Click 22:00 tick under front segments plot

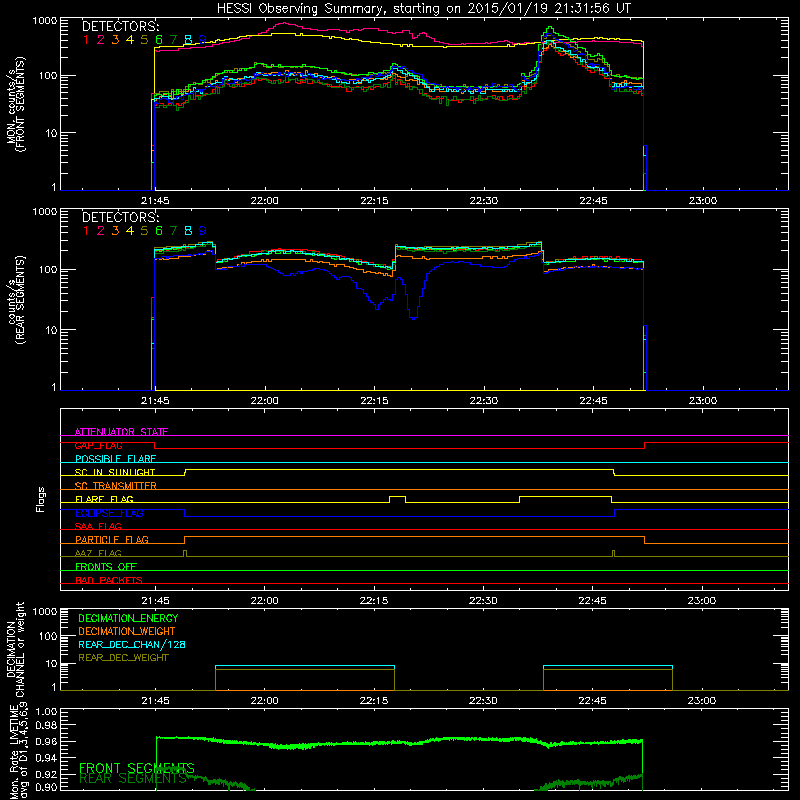(265, 201)
